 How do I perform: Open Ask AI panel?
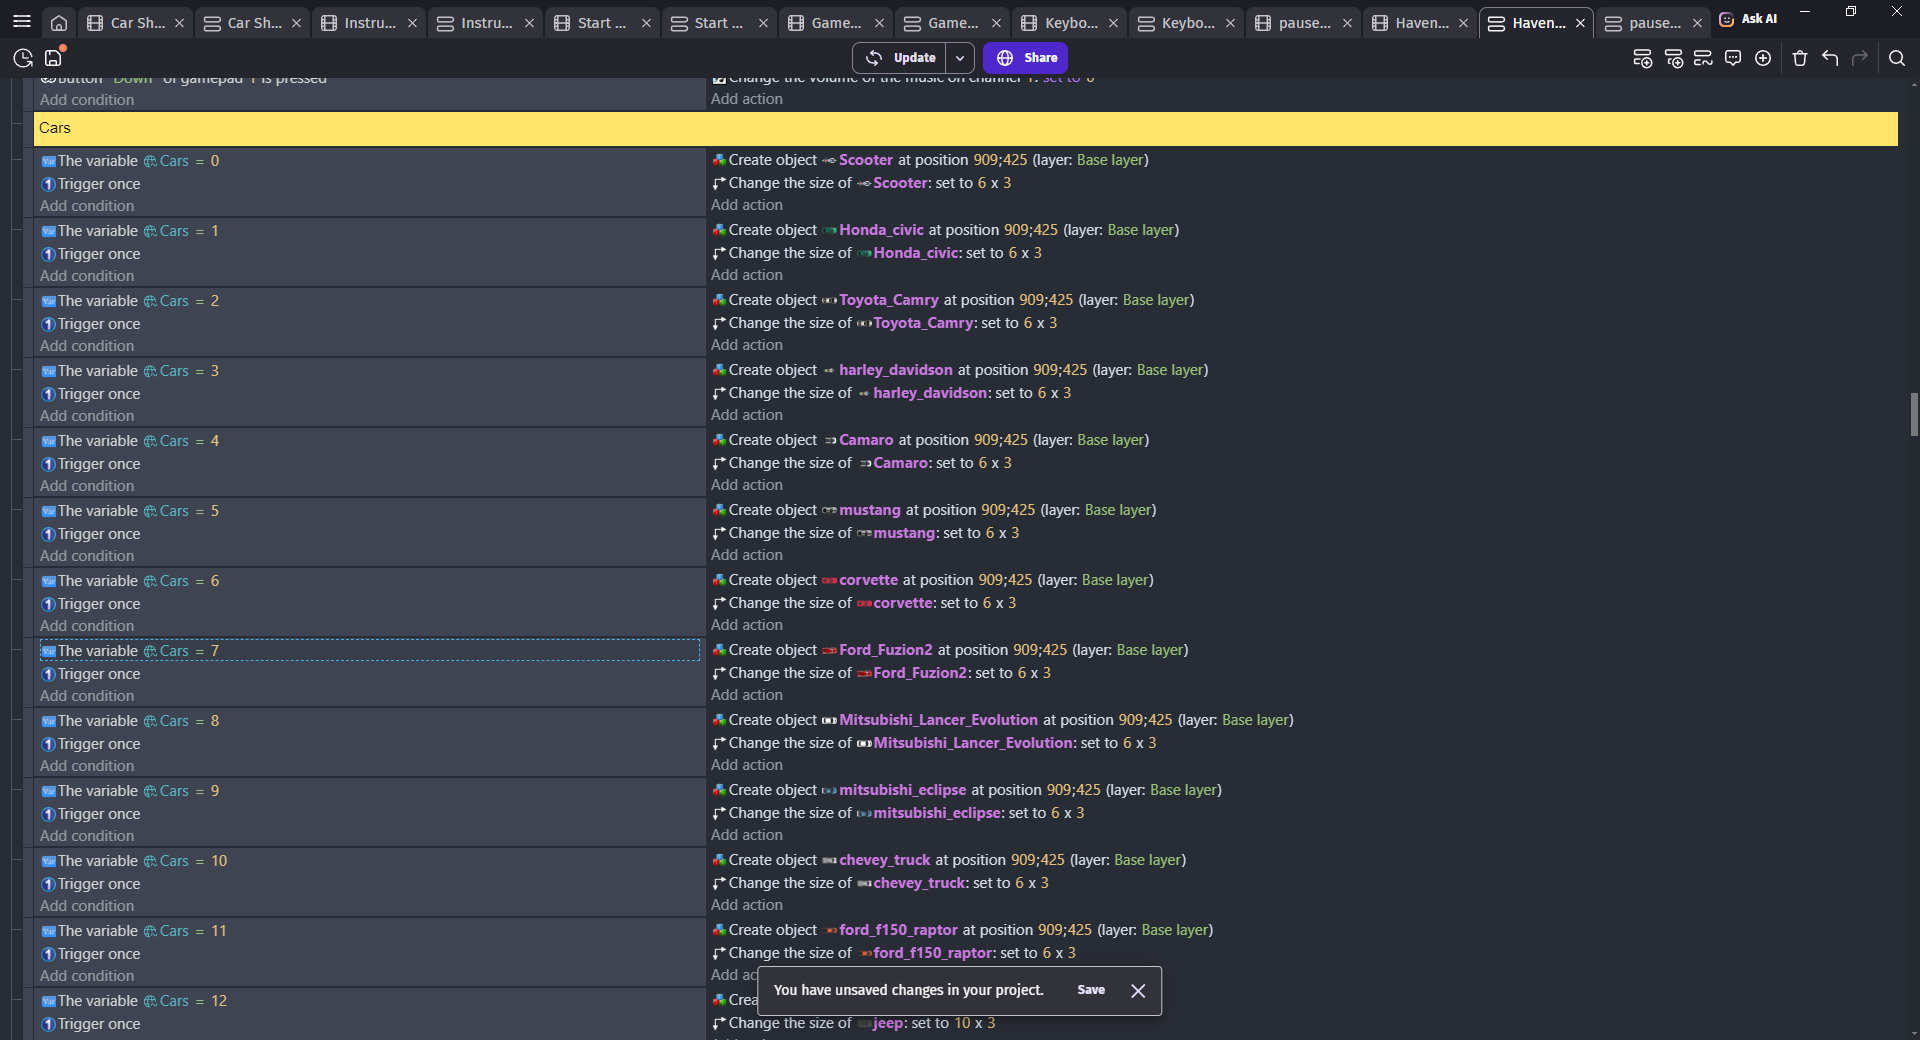pyautogui.click(x=1748, y=19)
